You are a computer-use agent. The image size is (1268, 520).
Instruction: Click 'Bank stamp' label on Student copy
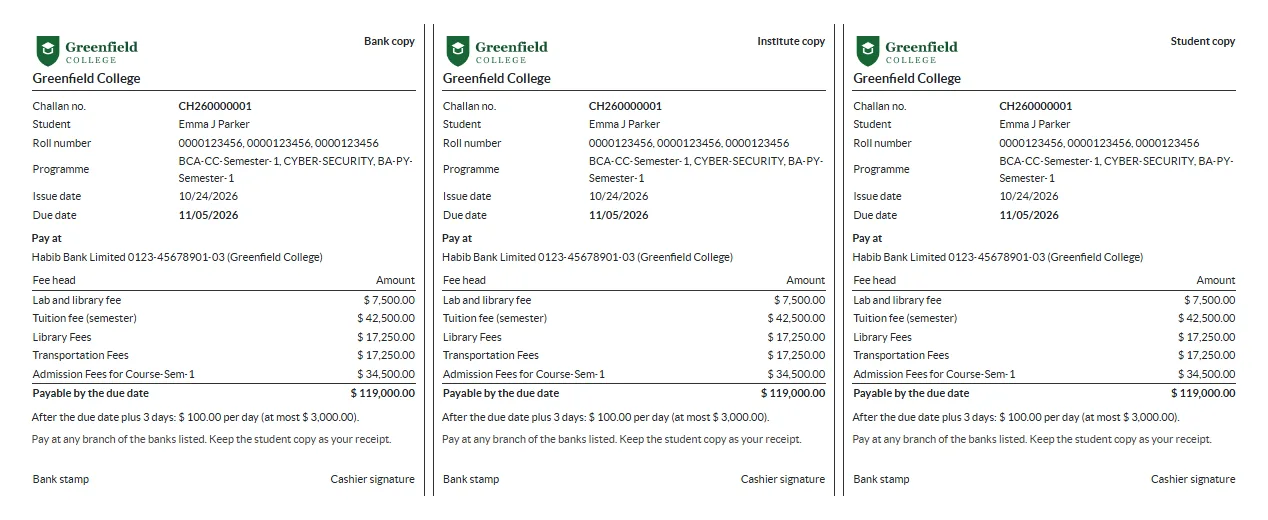[881, 479]
